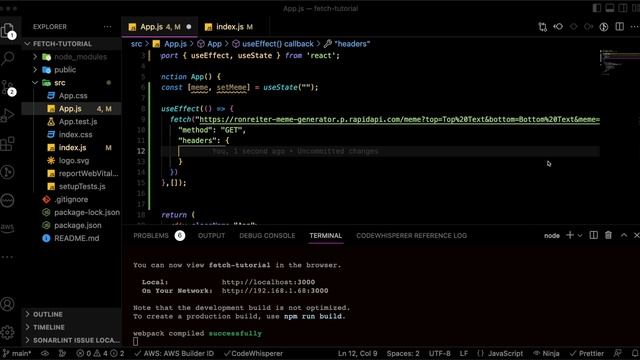
Task: Change indentation via Spaces: 2
Action: [403, 353]
